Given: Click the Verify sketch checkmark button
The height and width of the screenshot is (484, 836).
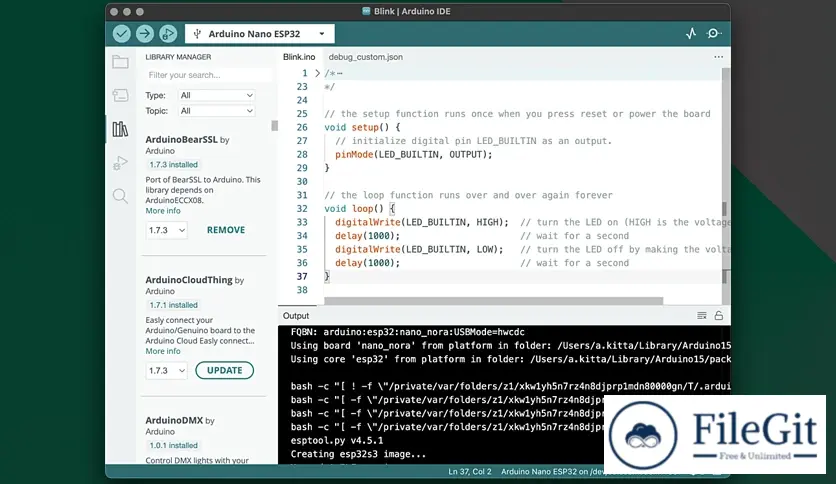Looking at the screenshot, I should (122, 34).
